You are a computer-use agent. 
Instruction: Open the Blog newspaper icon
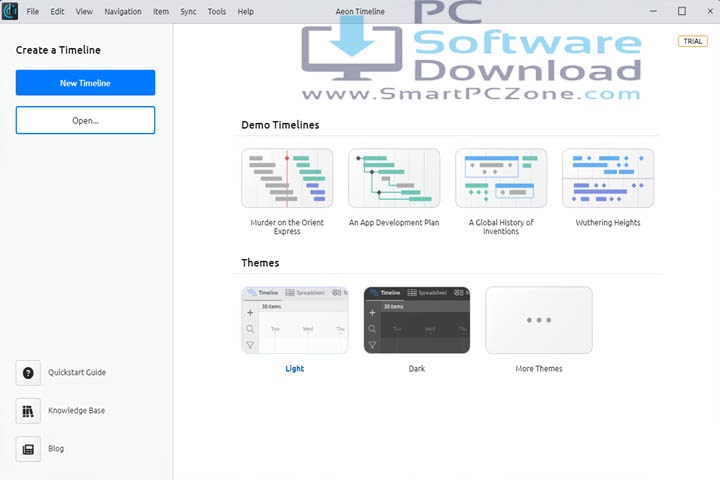pos(28,449)
